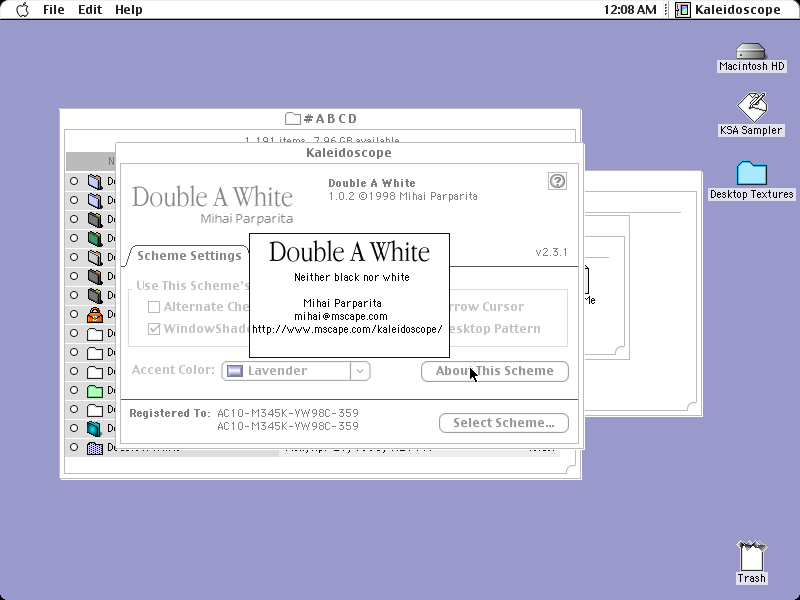Click the 'Neither black nor white' tagline

352,278
